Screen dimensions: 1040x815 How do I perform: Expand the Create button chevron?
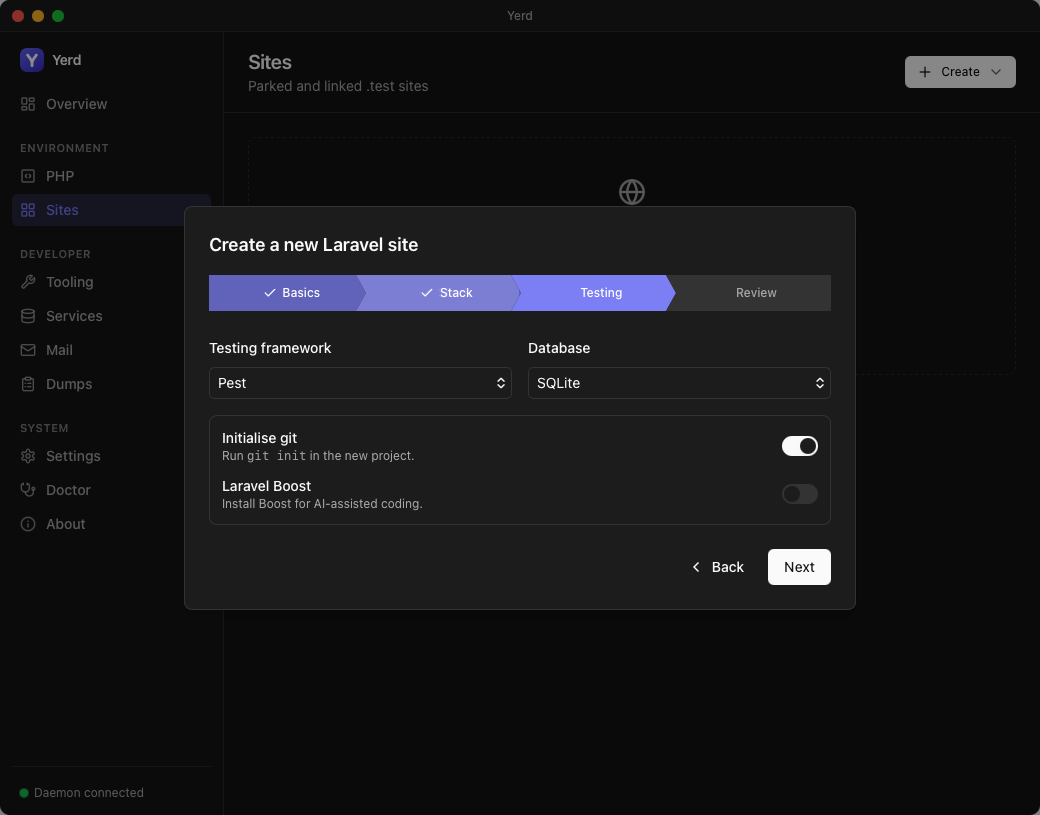996,72
